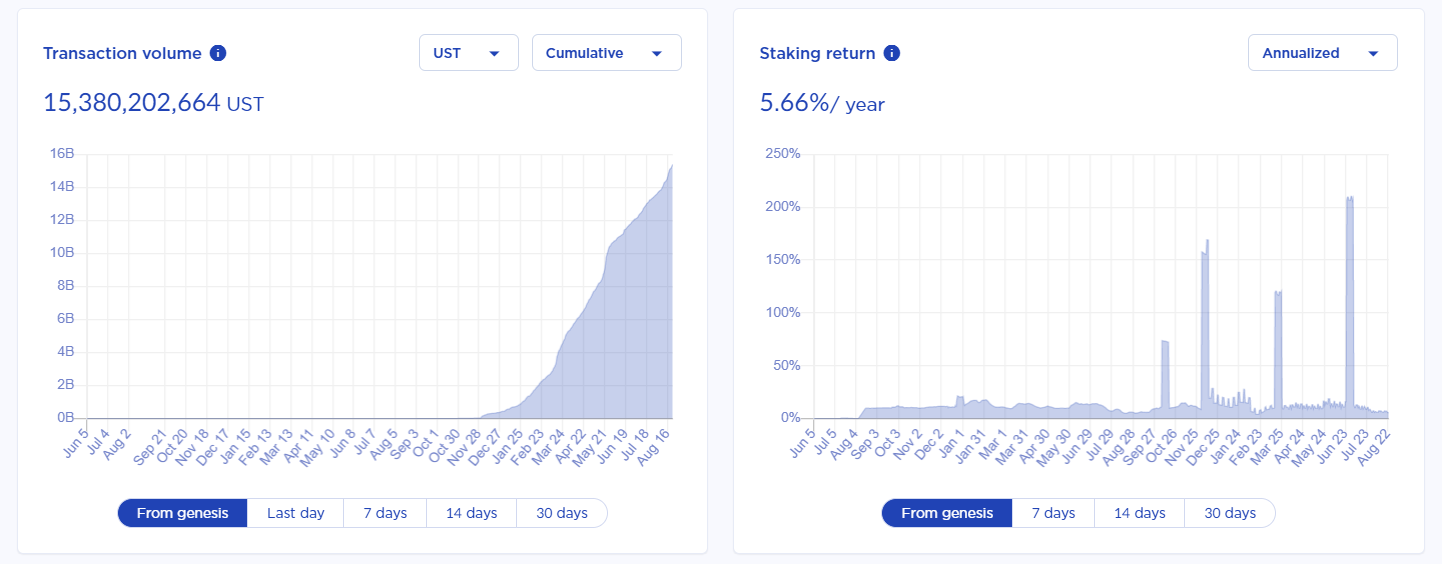Click the 12B axis label
Screen dimensions: 1442x564
[x=62, y=220]
